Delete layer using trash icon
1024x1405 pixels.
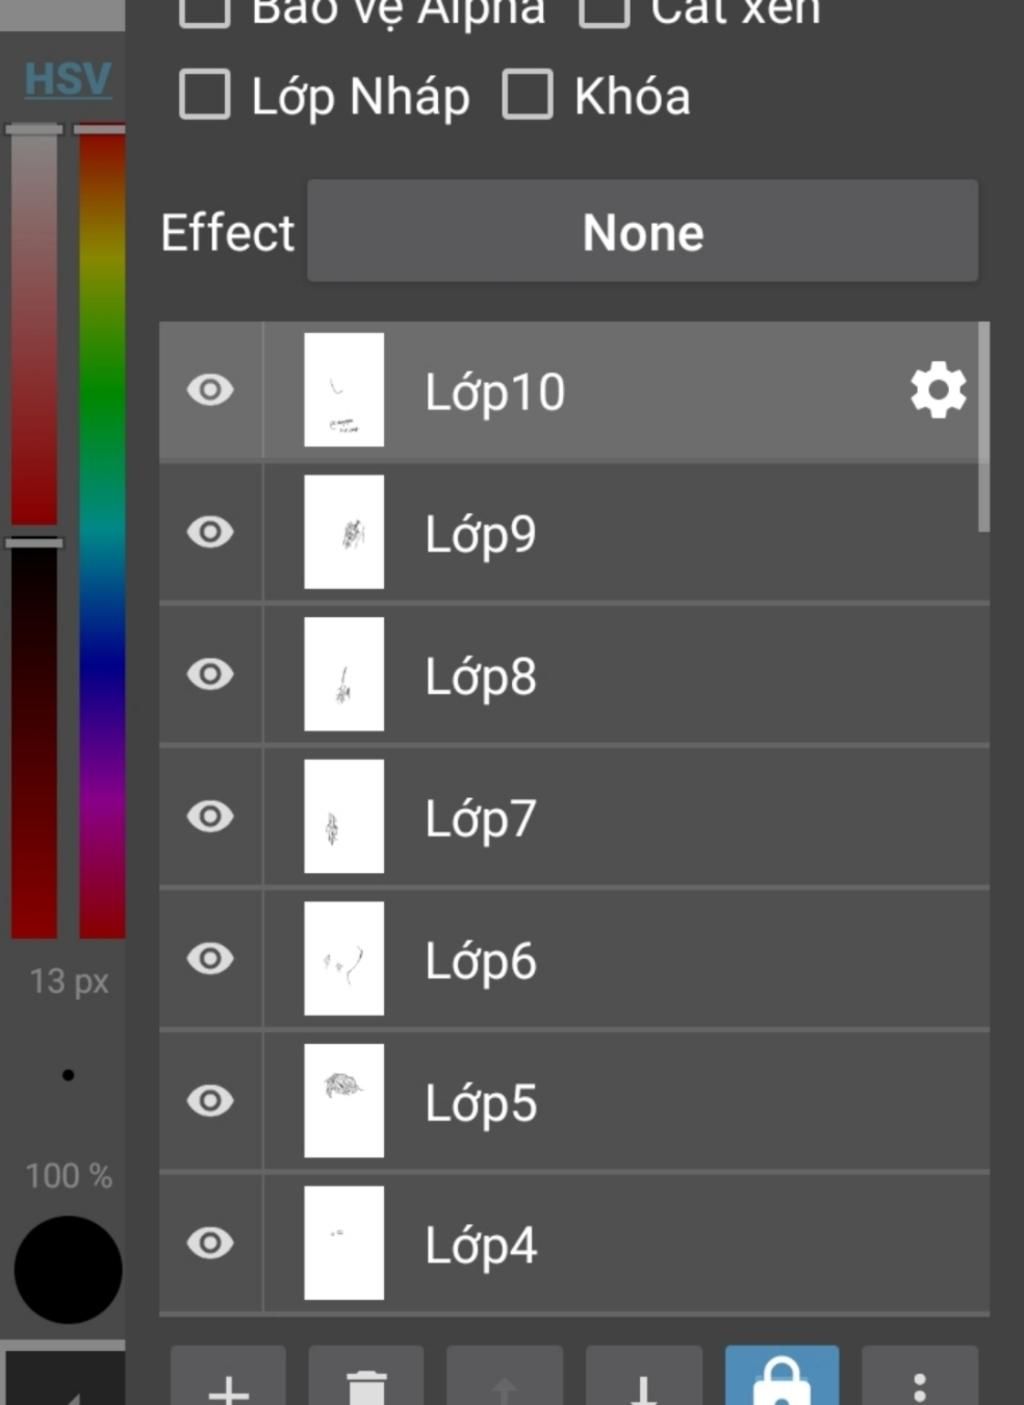click(x=366, y=1378)
